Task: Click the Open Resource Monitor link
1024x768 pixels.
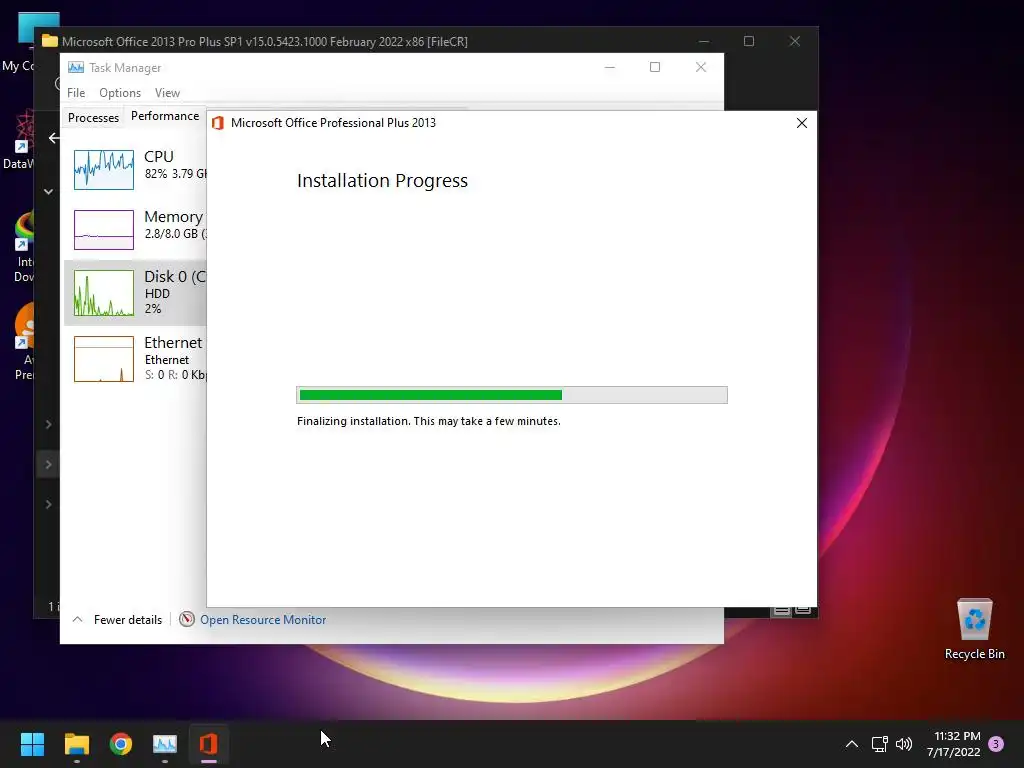Action: tap(263, 620)
